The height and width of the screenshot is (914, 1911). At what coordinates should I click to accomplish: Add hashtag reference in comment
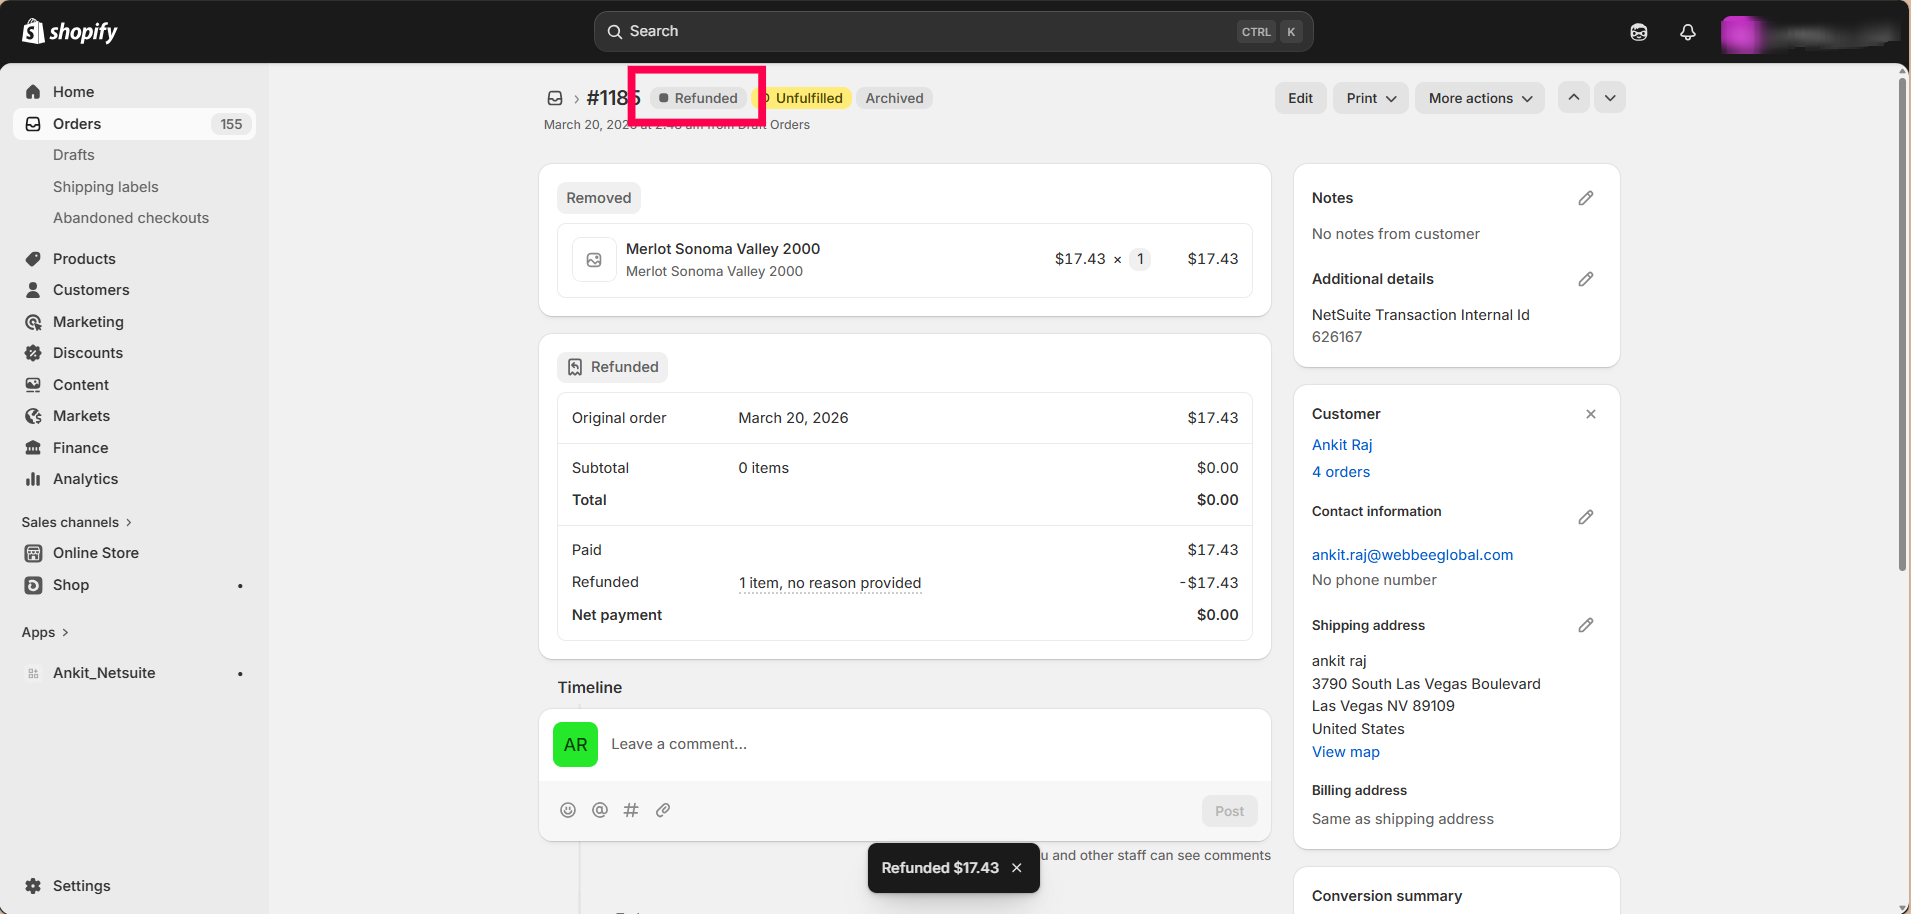(x=631, y=810)
